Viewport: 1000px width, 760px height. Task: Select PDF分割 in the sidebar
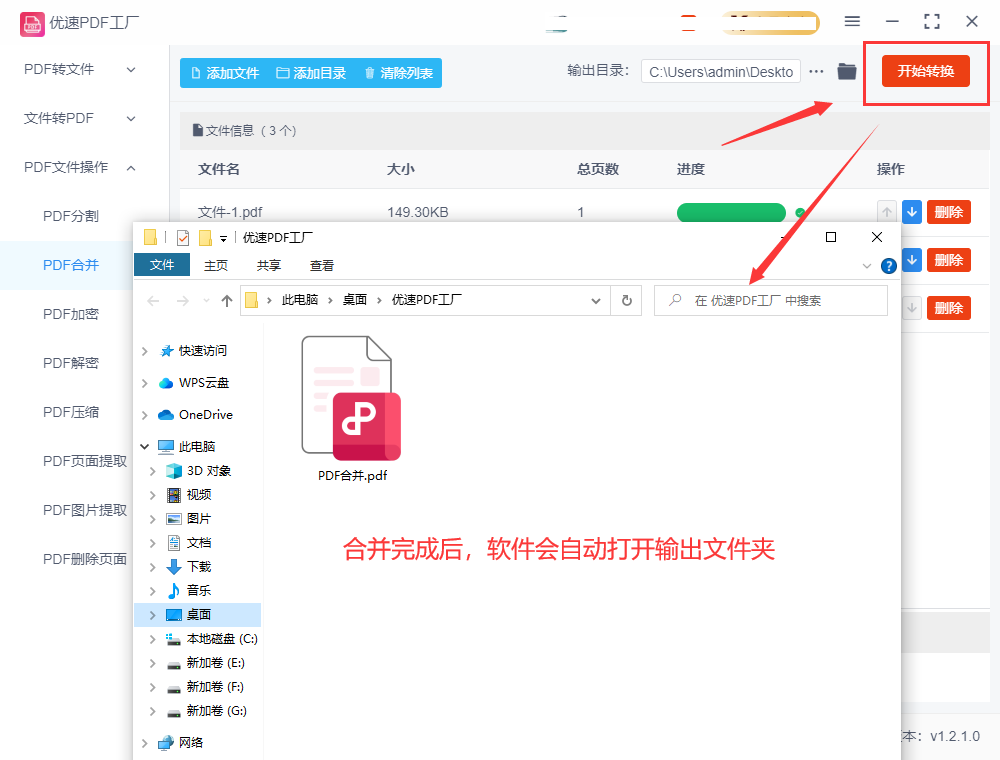point(71,216)
